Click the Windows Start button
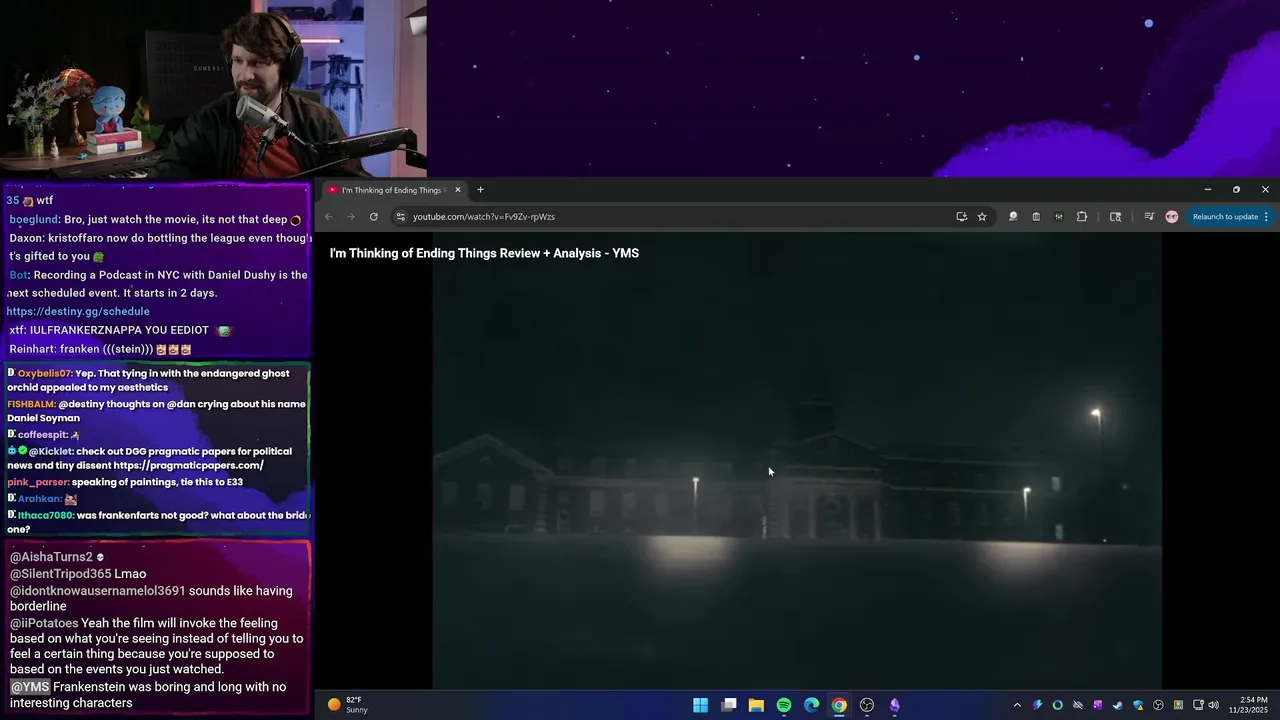The height and width of the screenshot is (720, 1280). [701, 705]
